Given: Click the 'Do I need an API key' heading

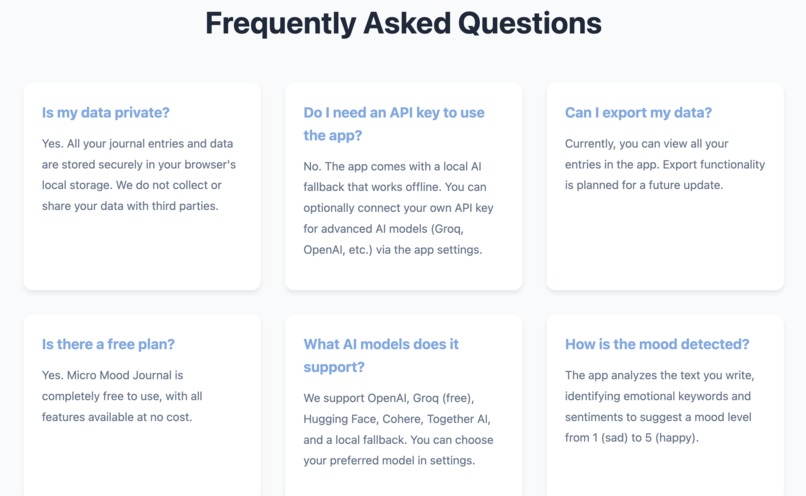Looking at the screenshot, I should tap(394, 124).
